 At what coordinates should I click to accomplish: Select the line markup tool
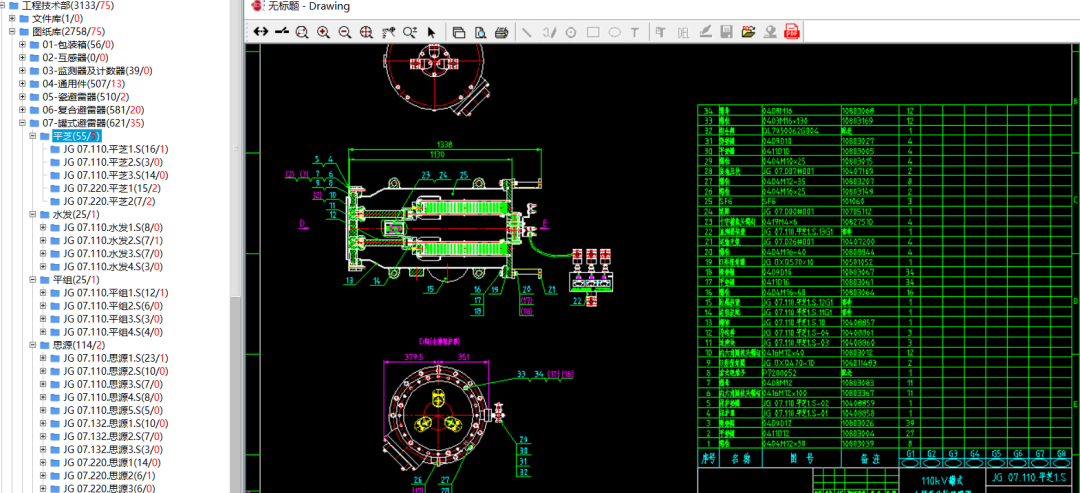tap(527, 32)
